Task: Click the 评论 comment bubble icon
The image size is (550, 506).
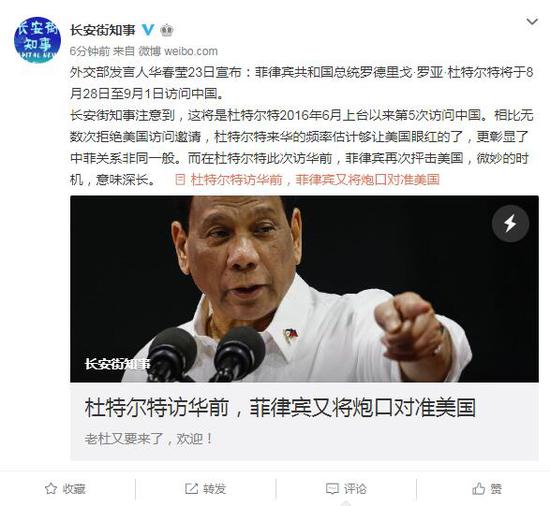Action: tap(332, 488)
